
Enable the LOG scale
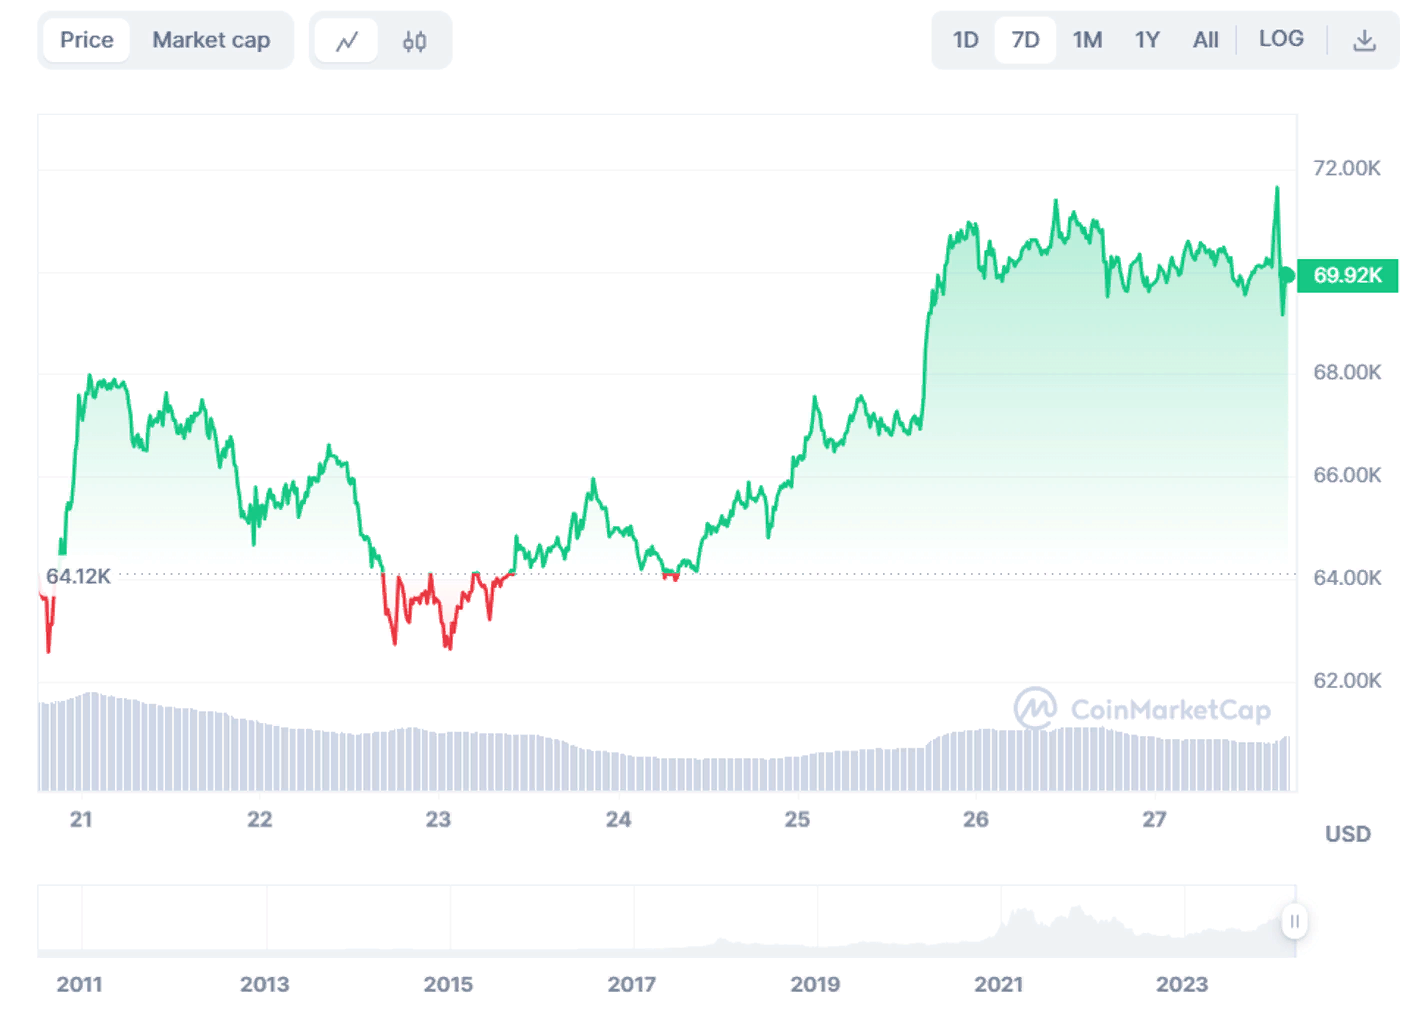[x=1281, y=39]
